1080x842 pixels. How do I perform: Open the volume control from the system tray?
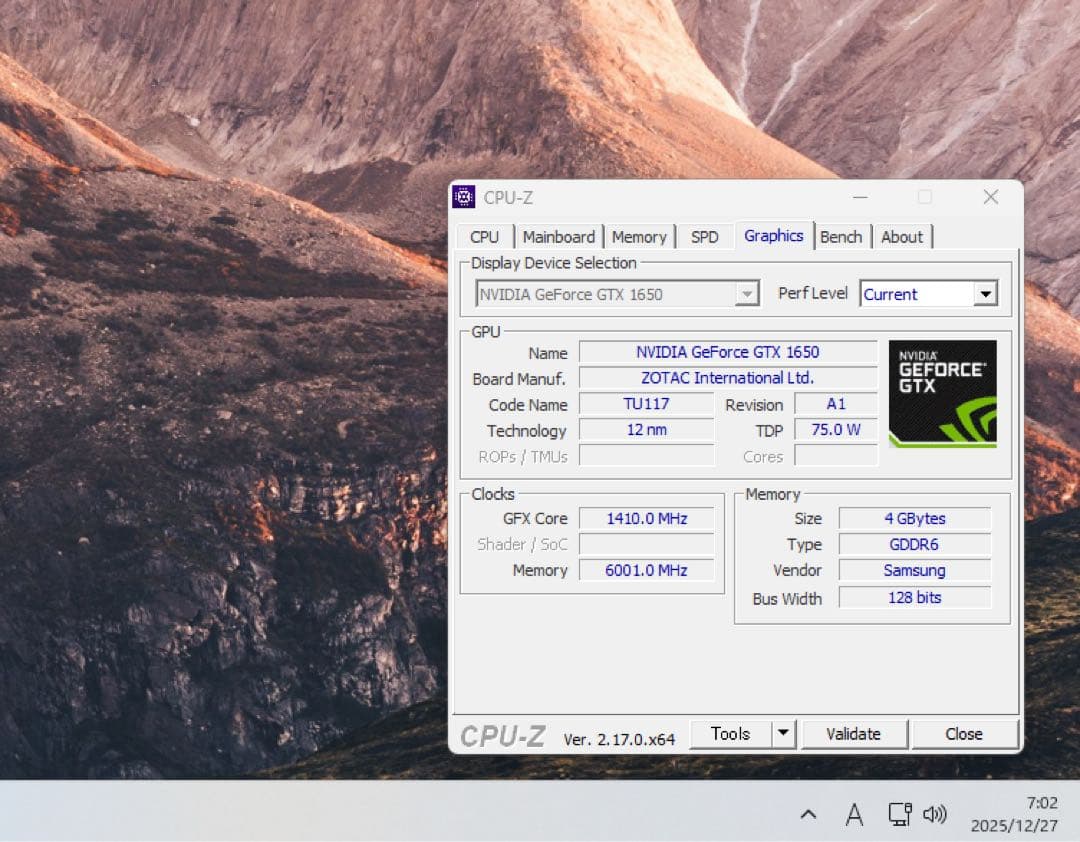tap(934, 815)
